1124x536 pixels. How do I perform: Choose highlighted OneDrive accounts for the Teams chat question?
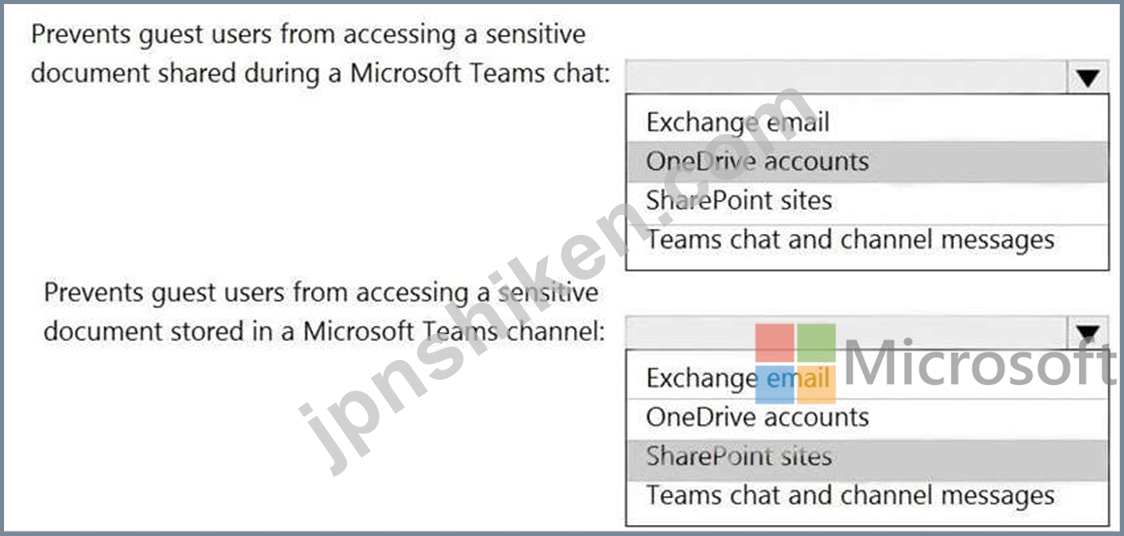click(867, 161)
